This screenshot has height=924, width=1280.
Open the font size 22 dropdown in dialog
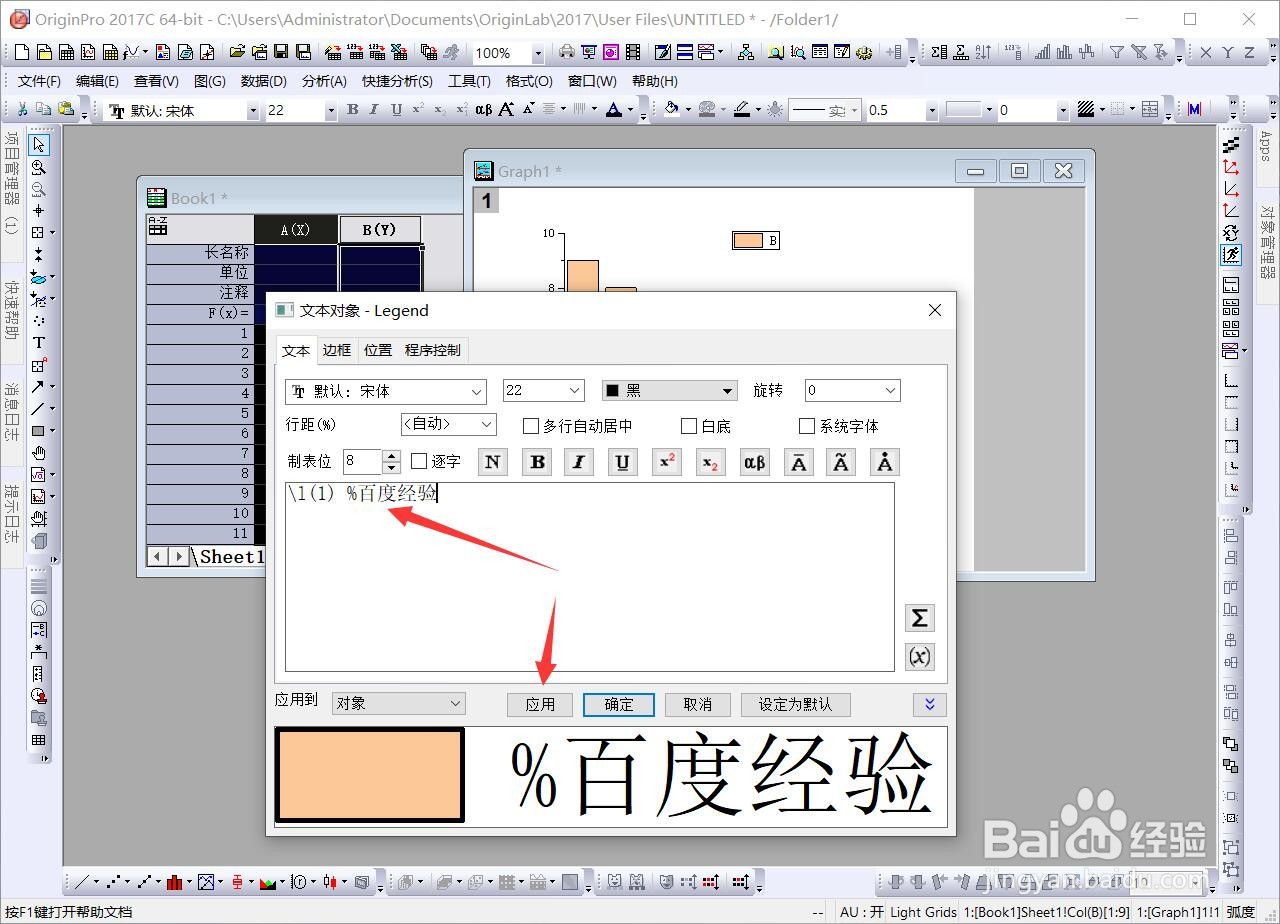tap(544, 391)
